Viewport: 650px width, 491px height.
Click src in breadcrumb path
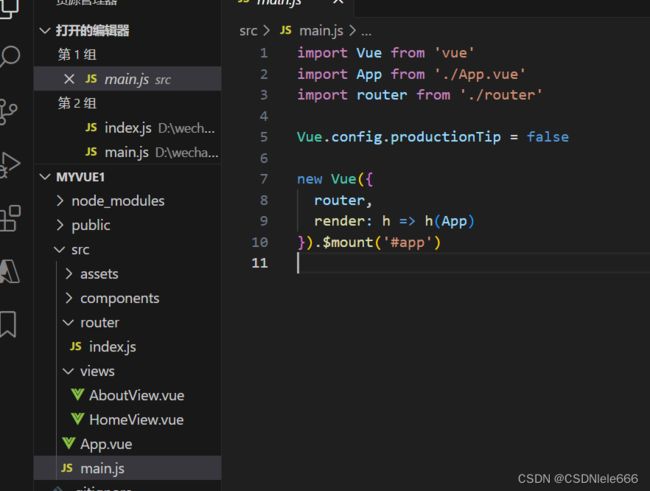248,31
